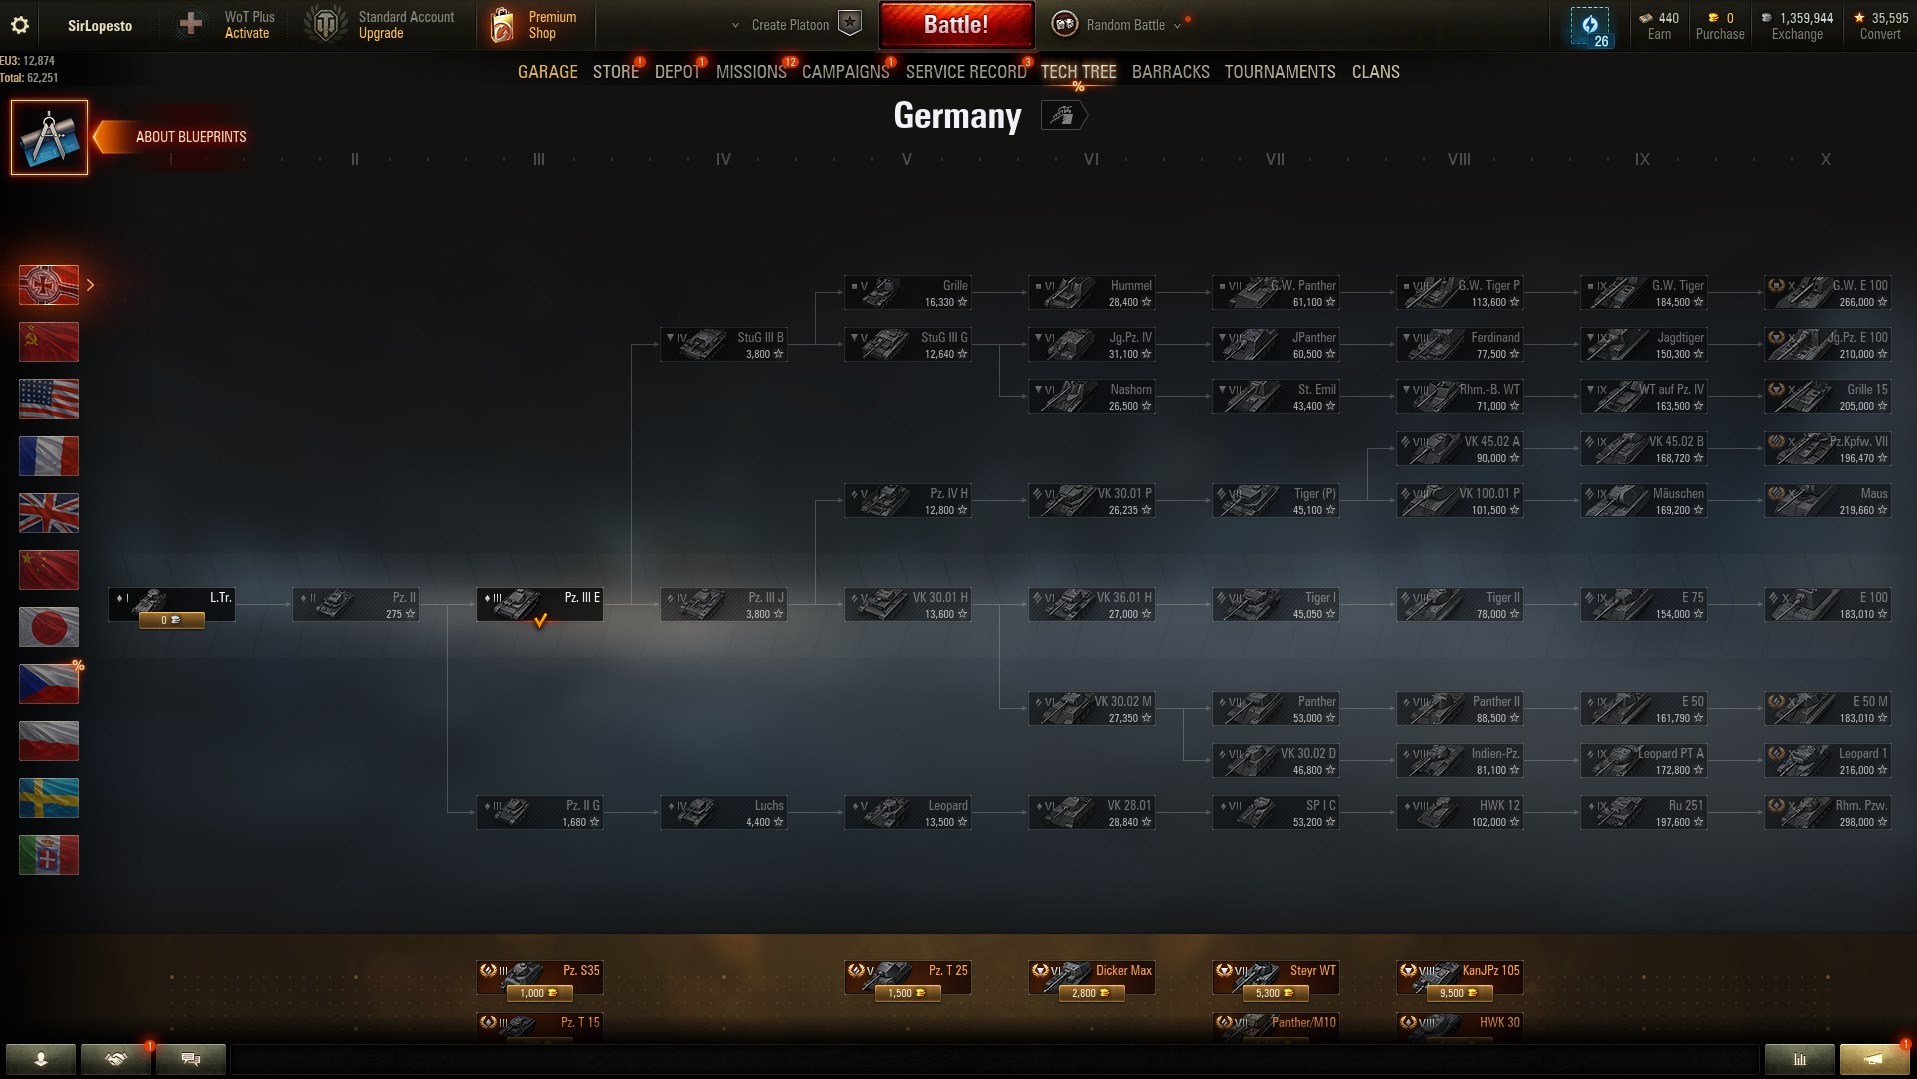Select the Japan nation flag

pyautogui.click(x=49, y=627)
